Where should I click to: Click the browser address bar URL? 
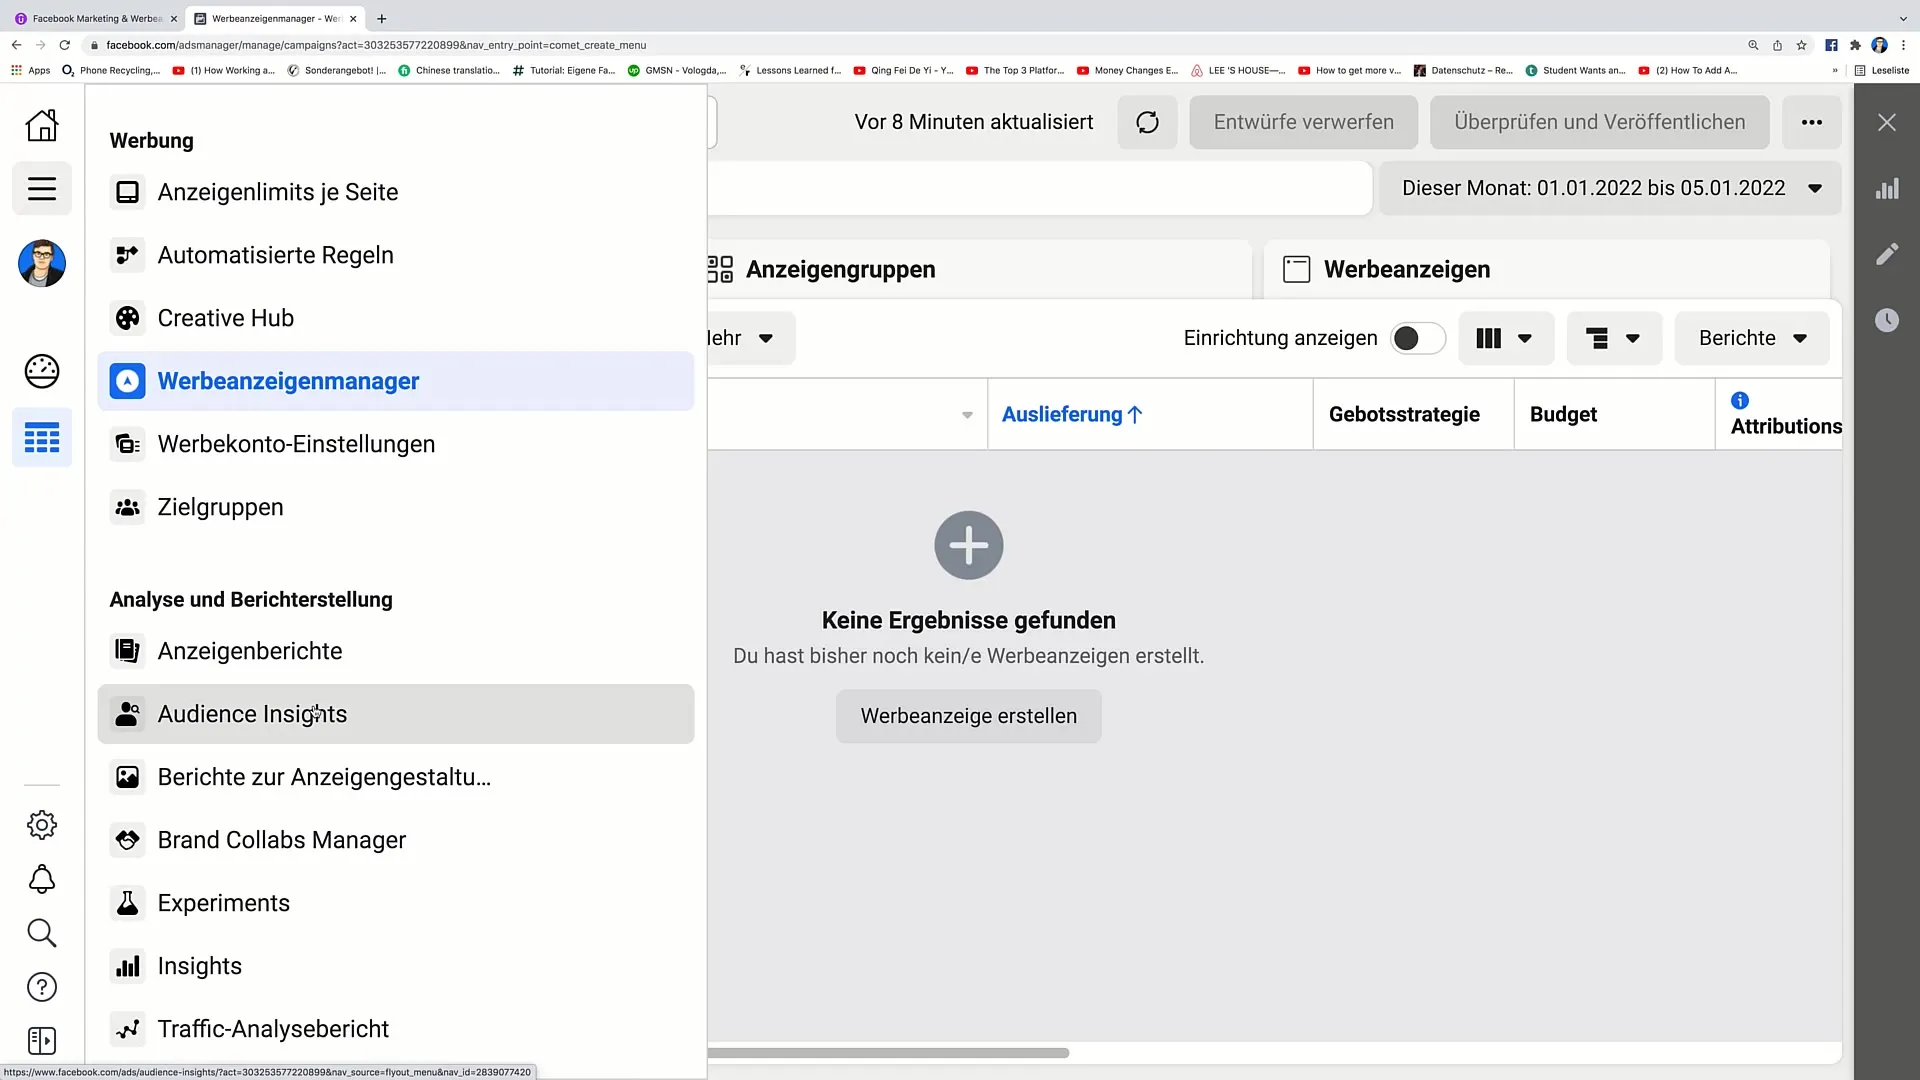376,45
